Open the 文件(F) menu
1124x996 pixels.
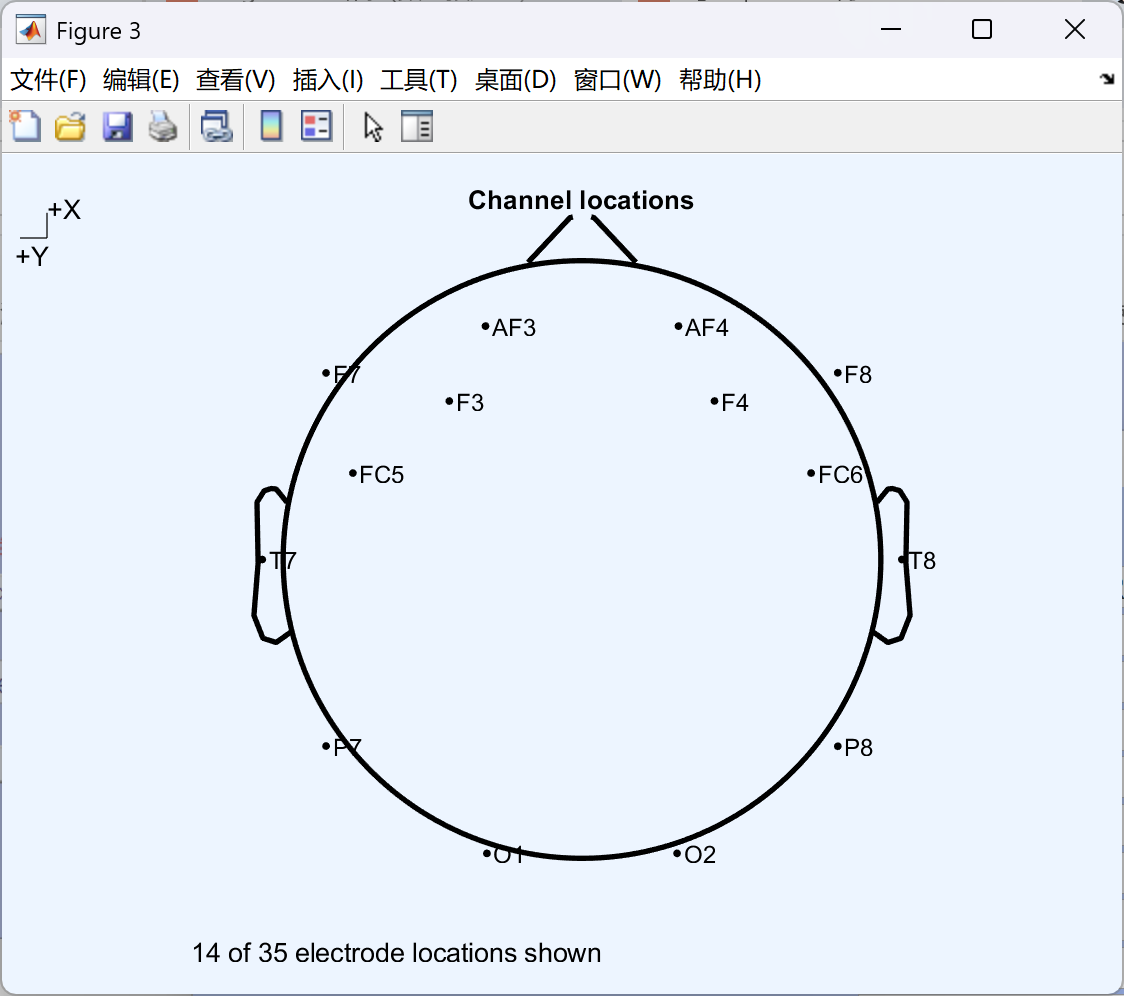pyautogui.click(x=48, y=80)
